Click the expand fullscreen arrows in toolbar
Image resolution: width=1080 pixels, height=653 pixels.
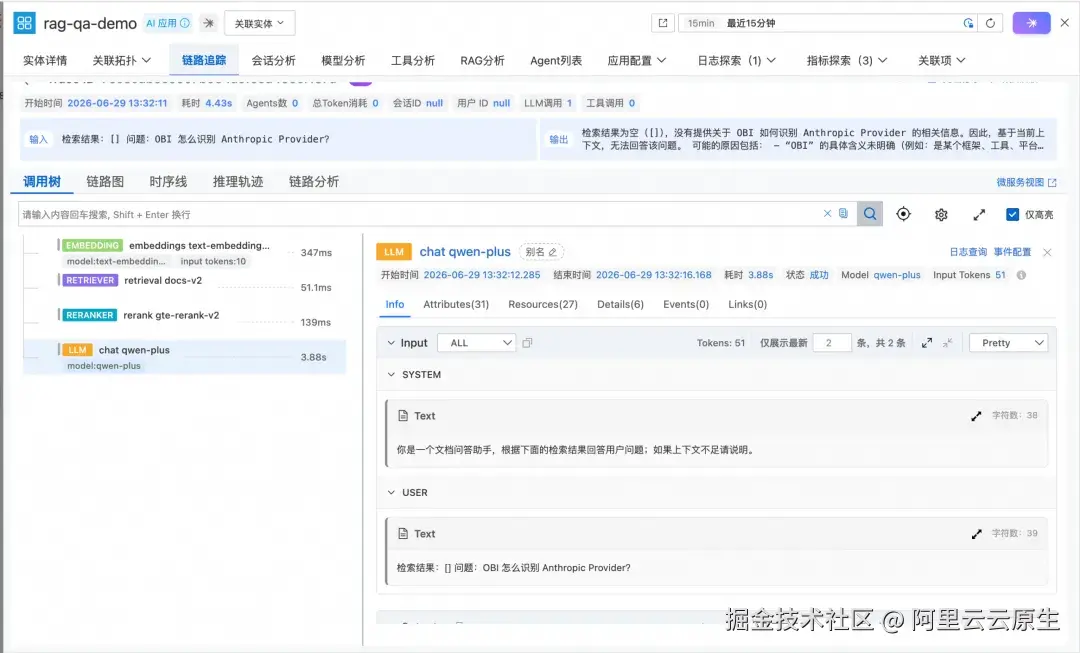pyautogui.click(x=979, y=215)
